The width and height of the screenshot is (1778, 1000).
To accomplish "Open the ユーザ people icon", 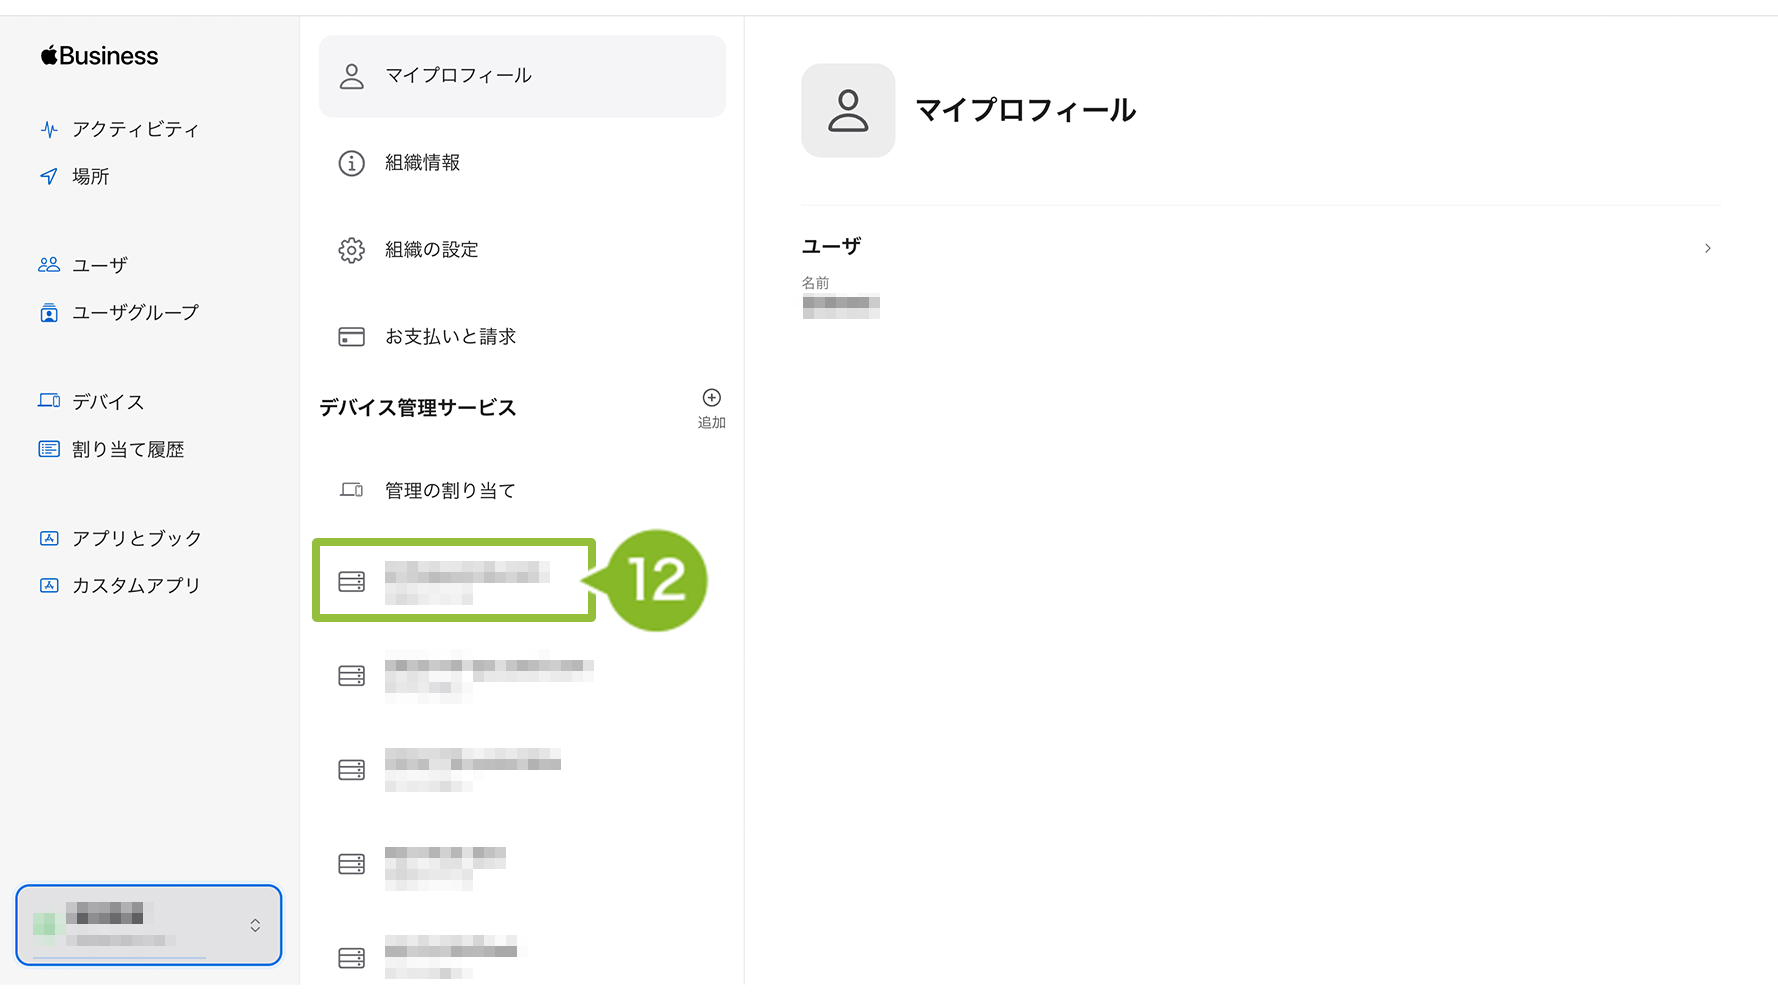I will [49, 265].
